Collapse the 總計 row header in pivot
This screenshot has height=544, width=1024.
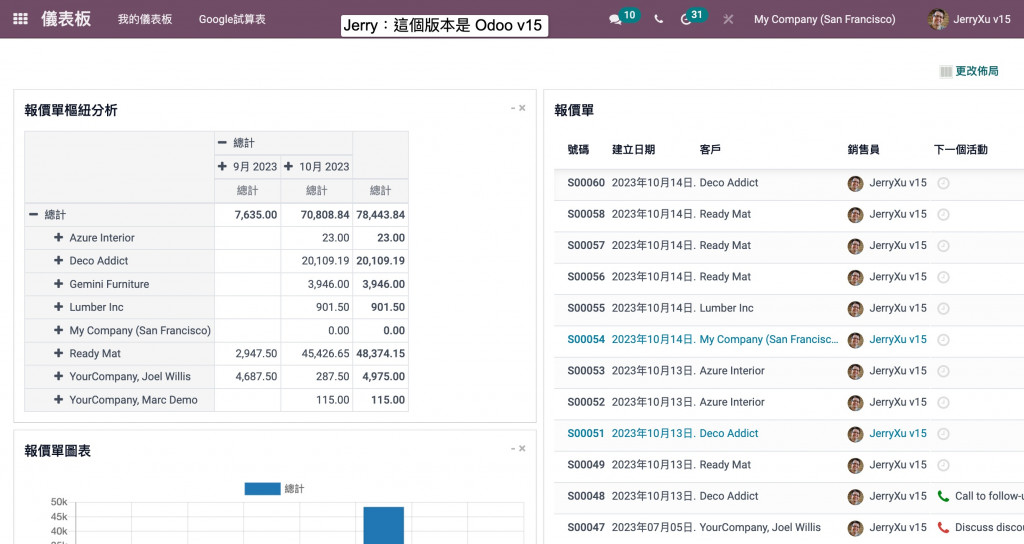(33, 214)
